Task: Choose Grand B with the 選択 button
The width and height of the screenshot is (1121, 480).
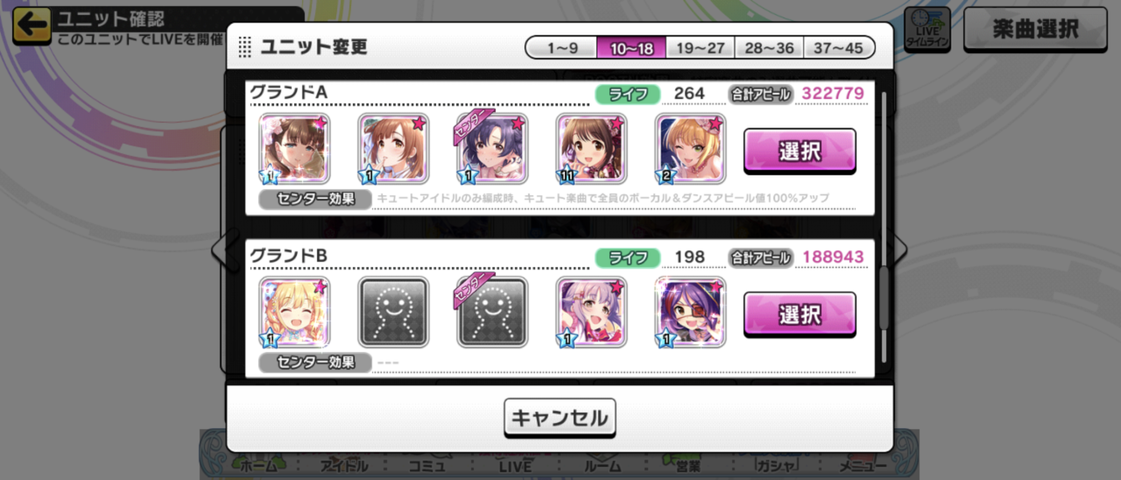Action: point(800,315)
